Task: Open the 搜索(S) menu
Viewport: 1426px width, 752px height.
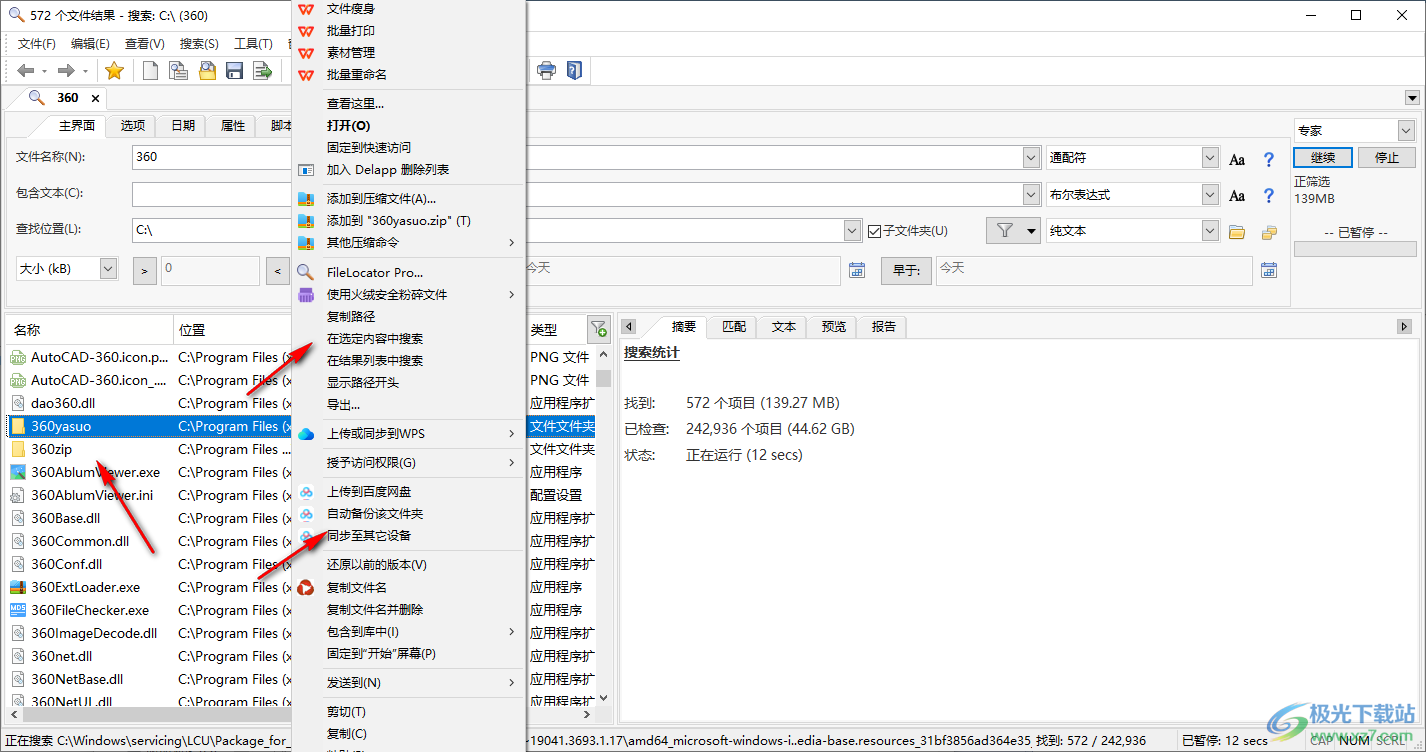Action: 199,43
